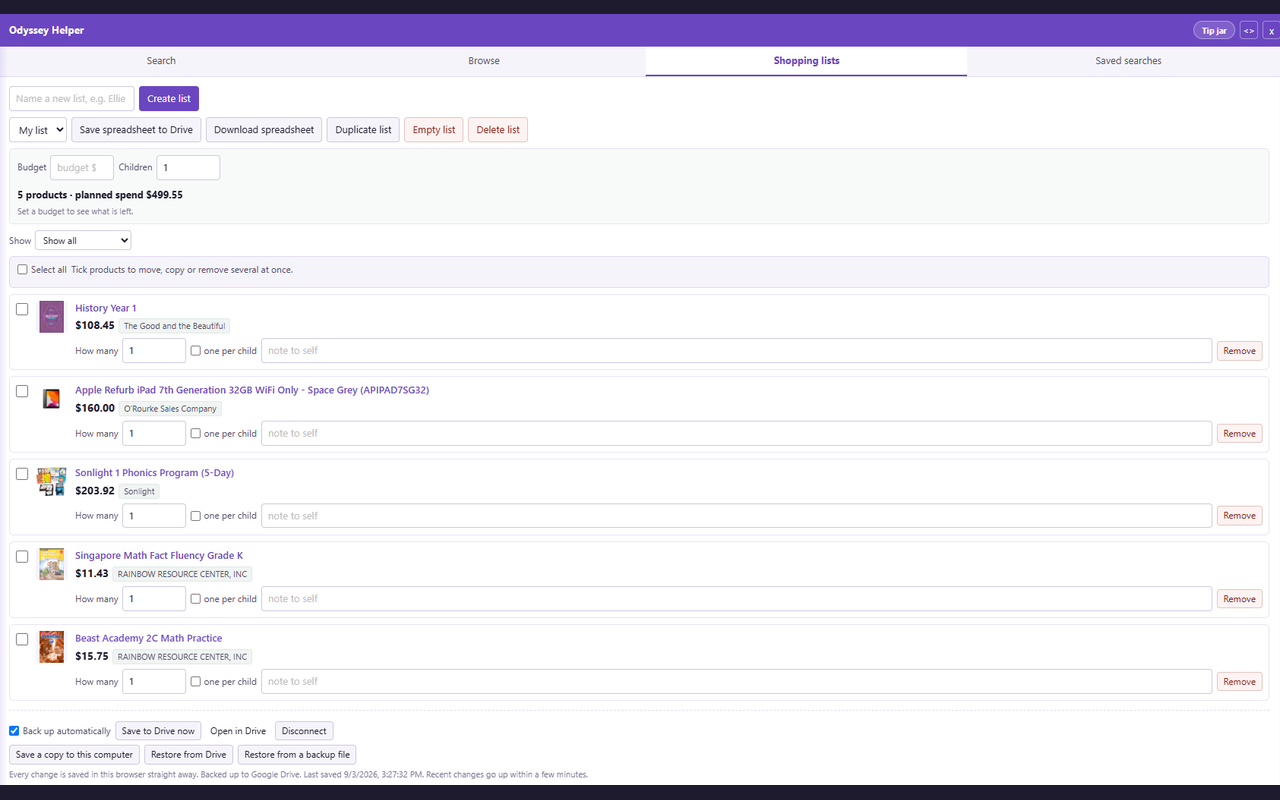Image resolution: width=1280 pixels, height=800 pixels.
Task: Enable one per child for Beast Academy
Action: [196, 682]
